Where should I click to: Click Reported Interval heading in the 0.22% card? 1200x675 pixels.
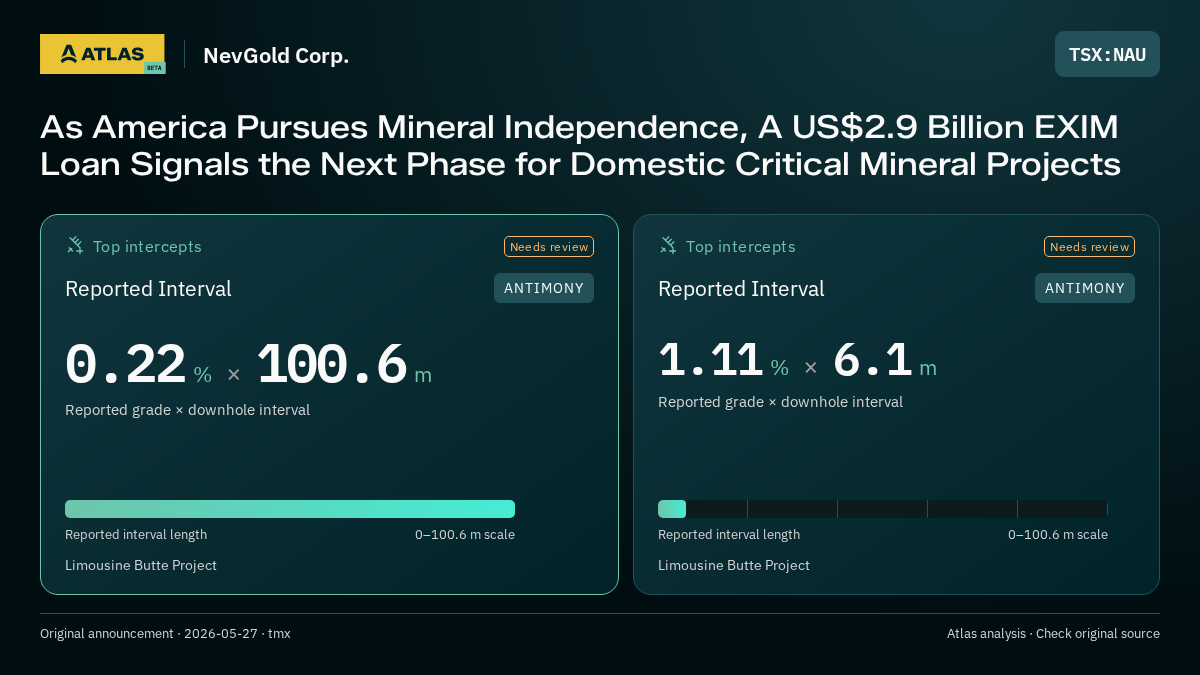[148, 289]
